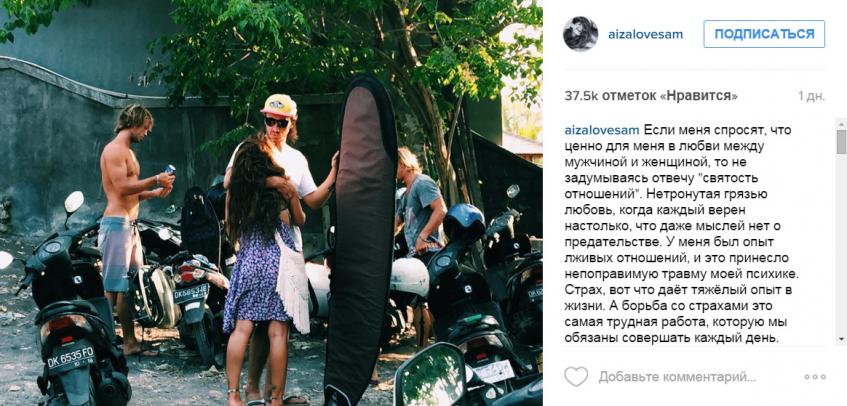The height and width of the screenshot is (406, 847).
Task: Click the yellow cap on the man
Action: click(x=279, y=105)
